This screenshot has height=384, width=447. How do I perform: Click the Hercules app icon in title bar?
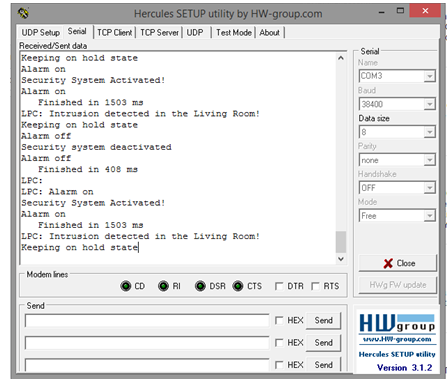23,13
